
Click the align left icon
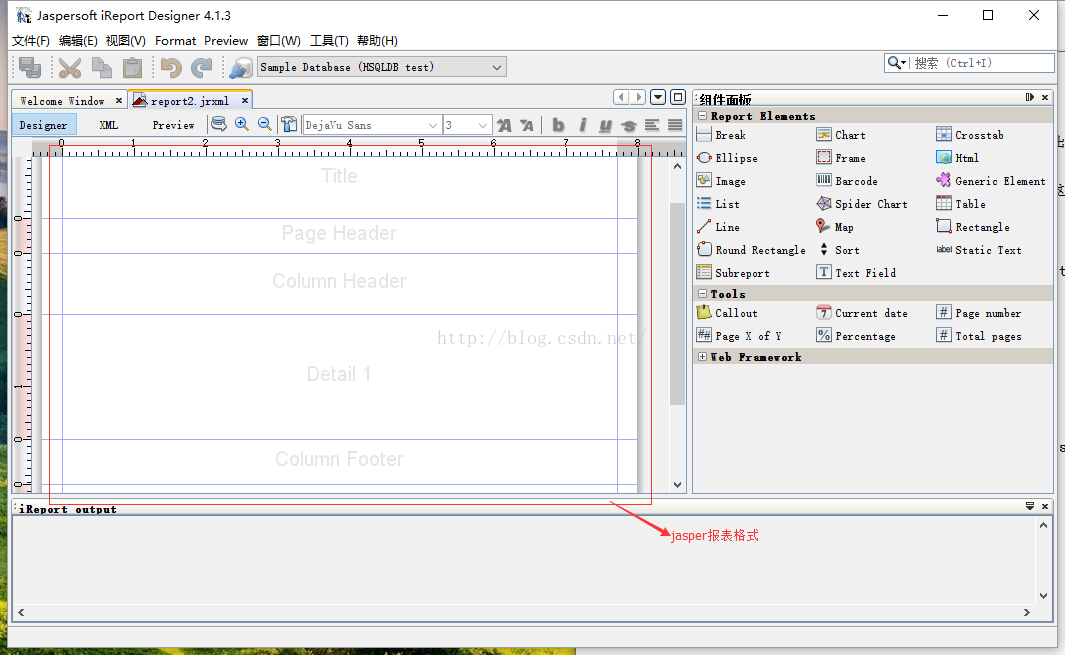(x=652, y=125)
